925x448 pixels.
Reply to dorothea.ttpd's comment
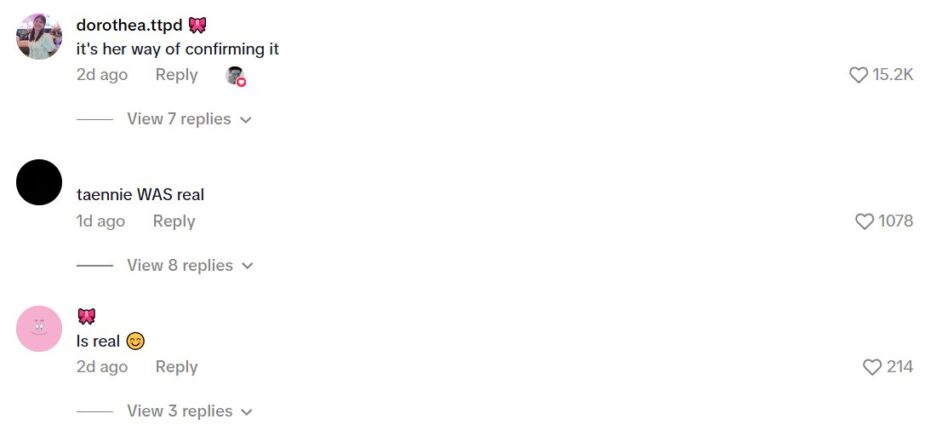tap(176, 75)
